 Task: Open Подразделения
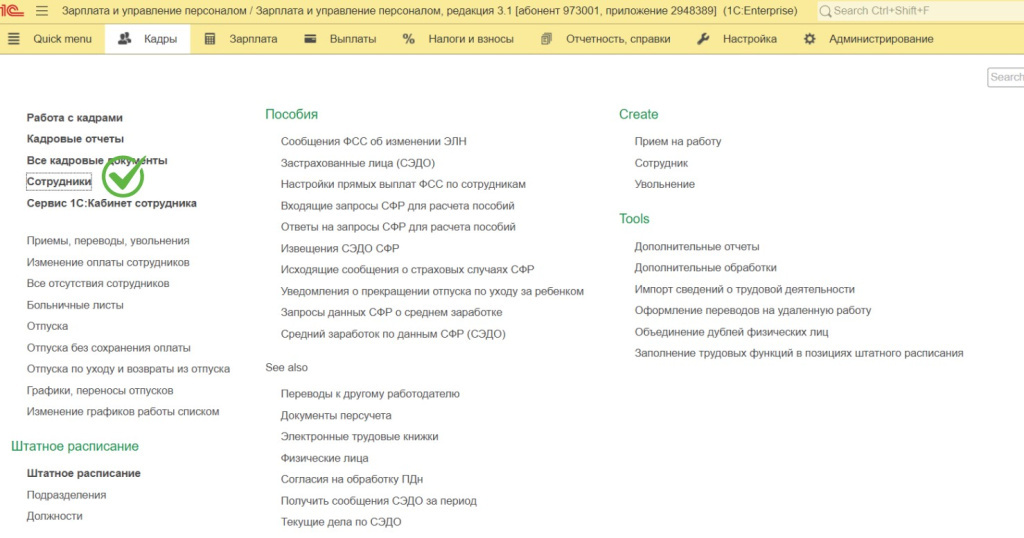coord(66,495)
